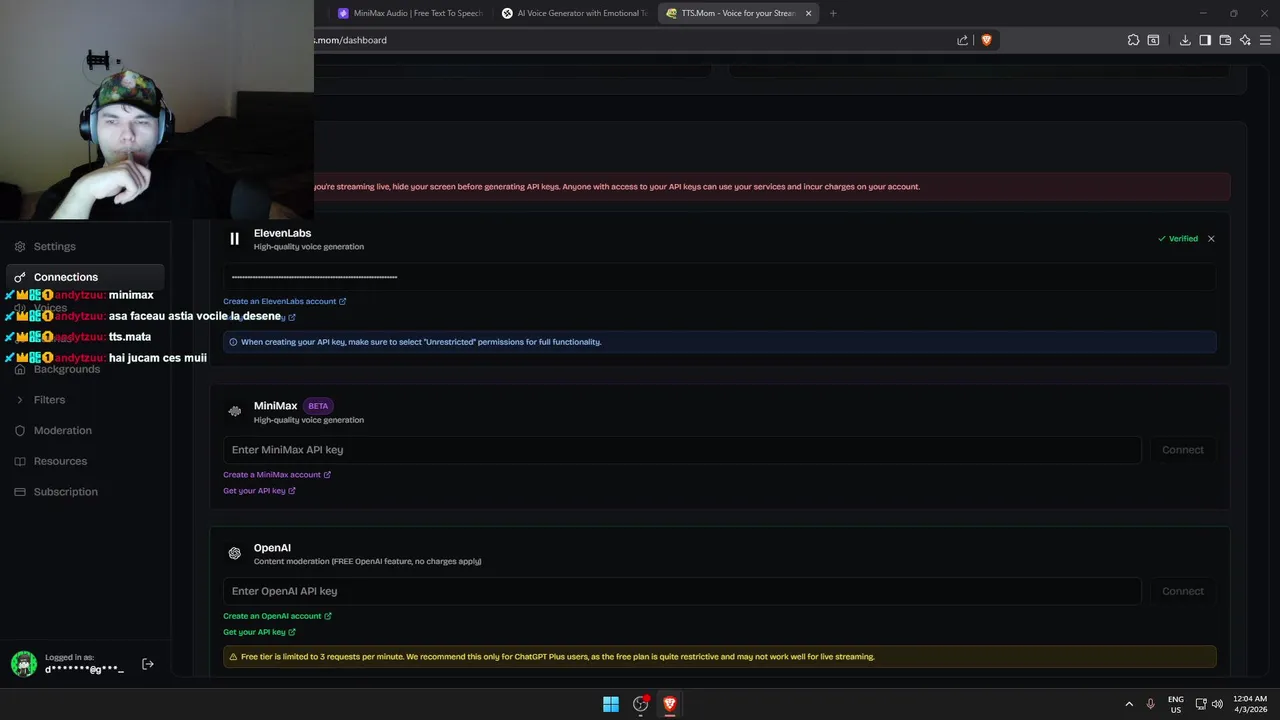The width and height of the screenshot is (1280, 720).
Task: Click the share icon in address bar
Action: pos(962,40)
